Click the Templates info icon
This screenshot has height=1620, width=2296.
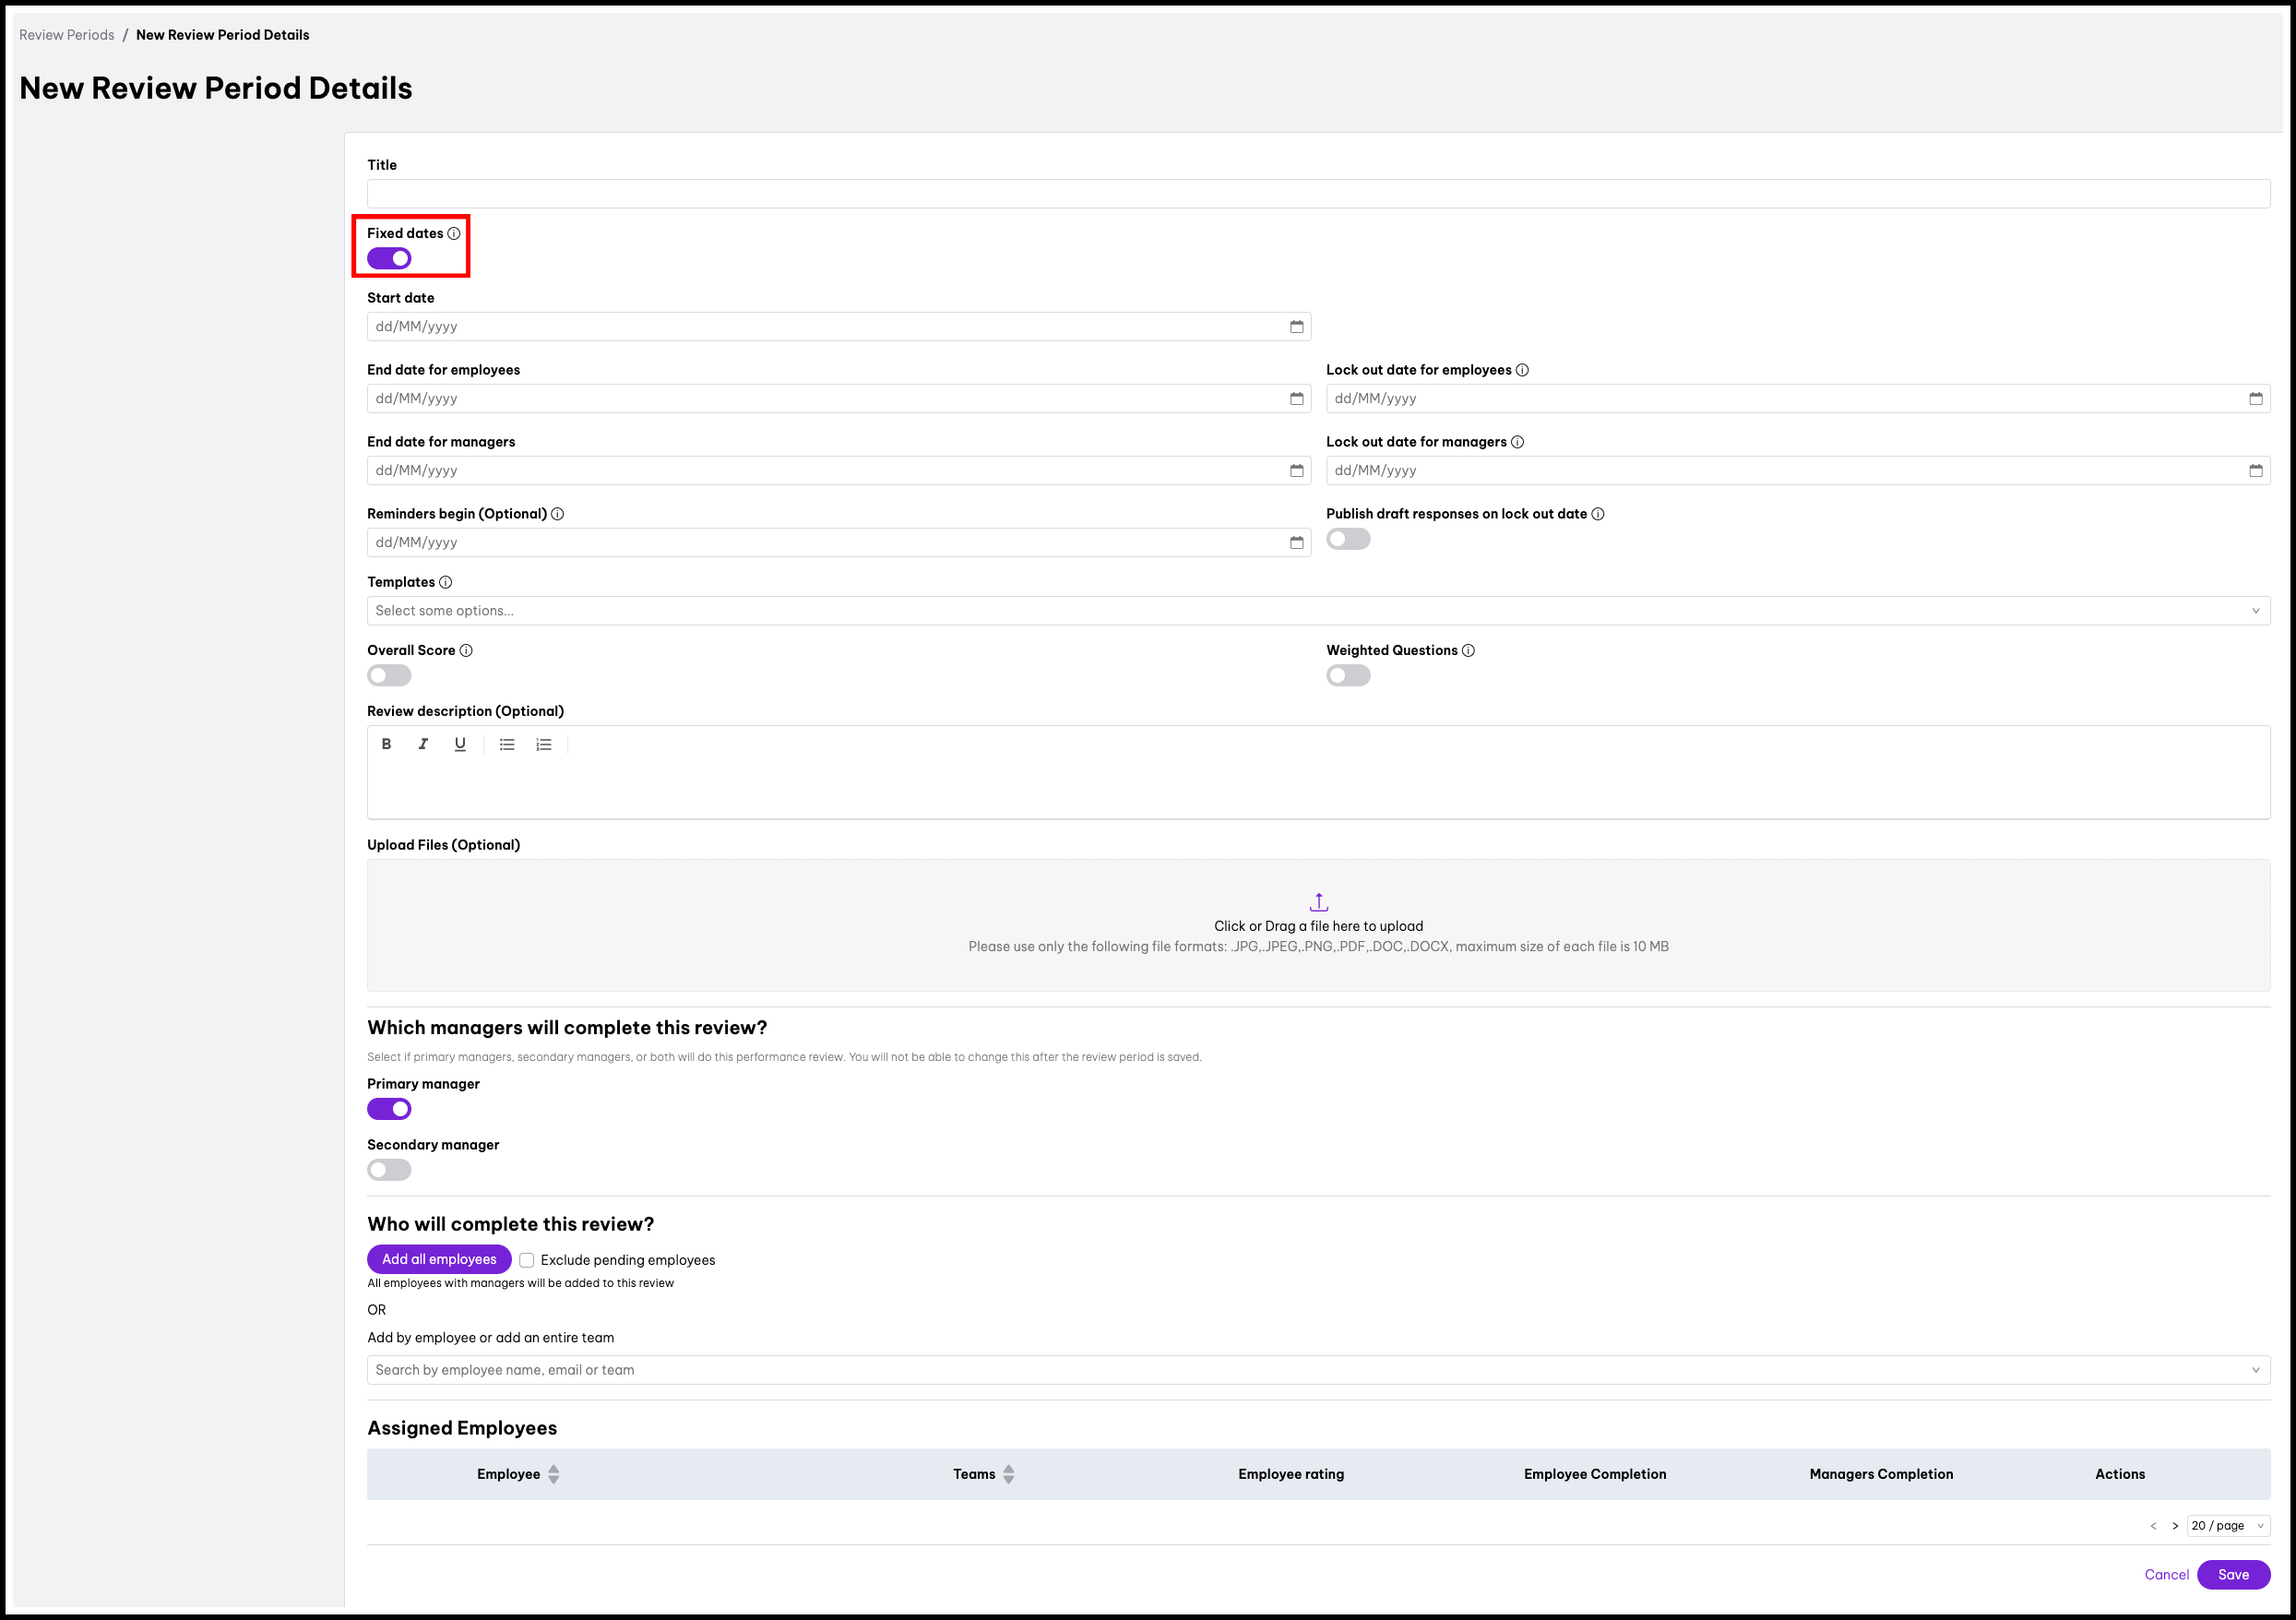pyautogui.click(x=445, y=581)
